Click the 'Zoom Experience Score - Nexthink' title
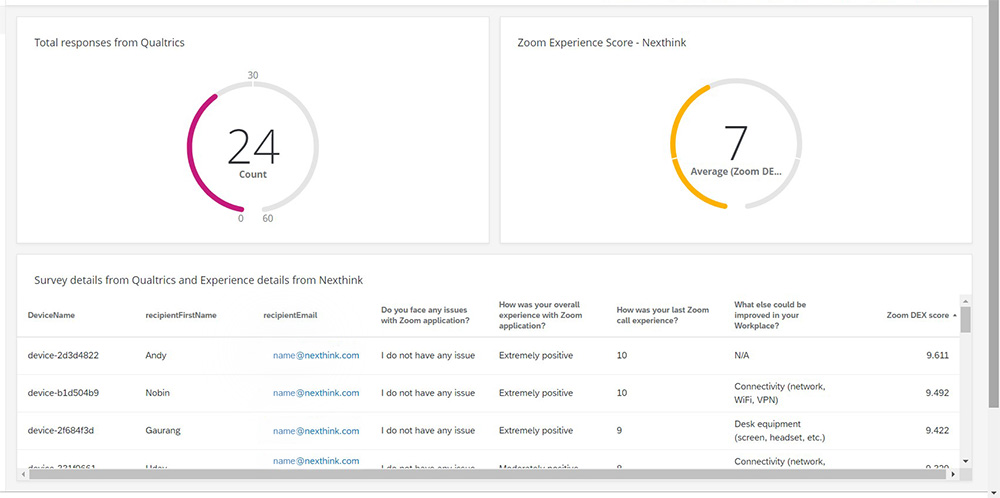 pyautogui.click(x=601, y=43)
